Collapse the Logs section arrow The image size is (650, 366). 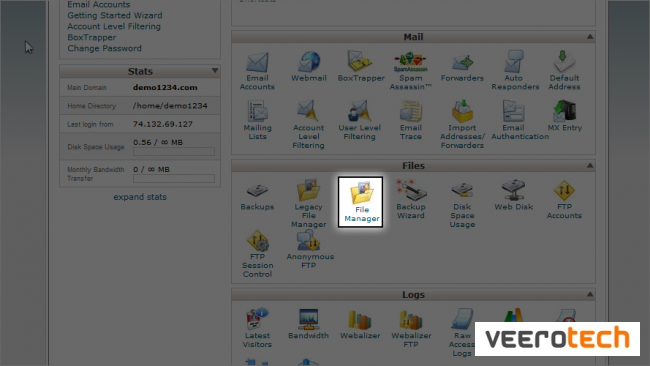click(589, 294)
